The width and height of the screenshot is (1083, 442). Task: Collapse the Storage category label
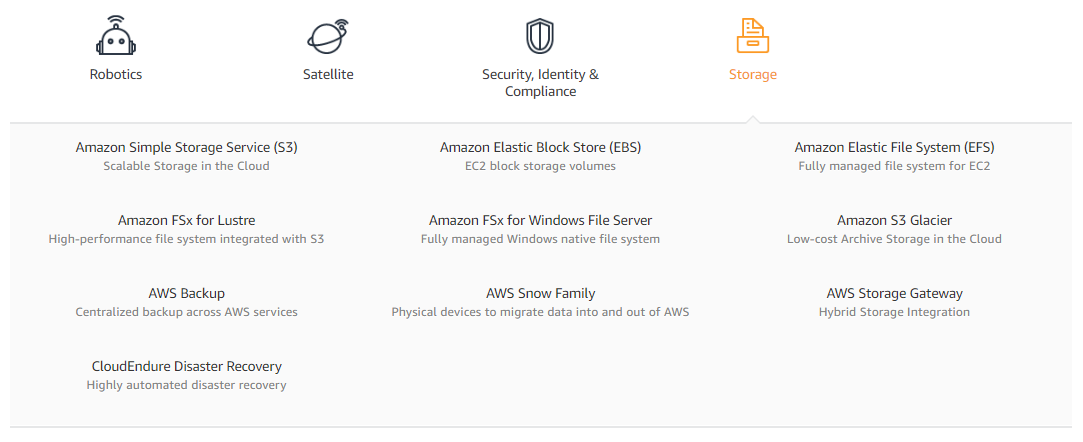tap(753, 75)
